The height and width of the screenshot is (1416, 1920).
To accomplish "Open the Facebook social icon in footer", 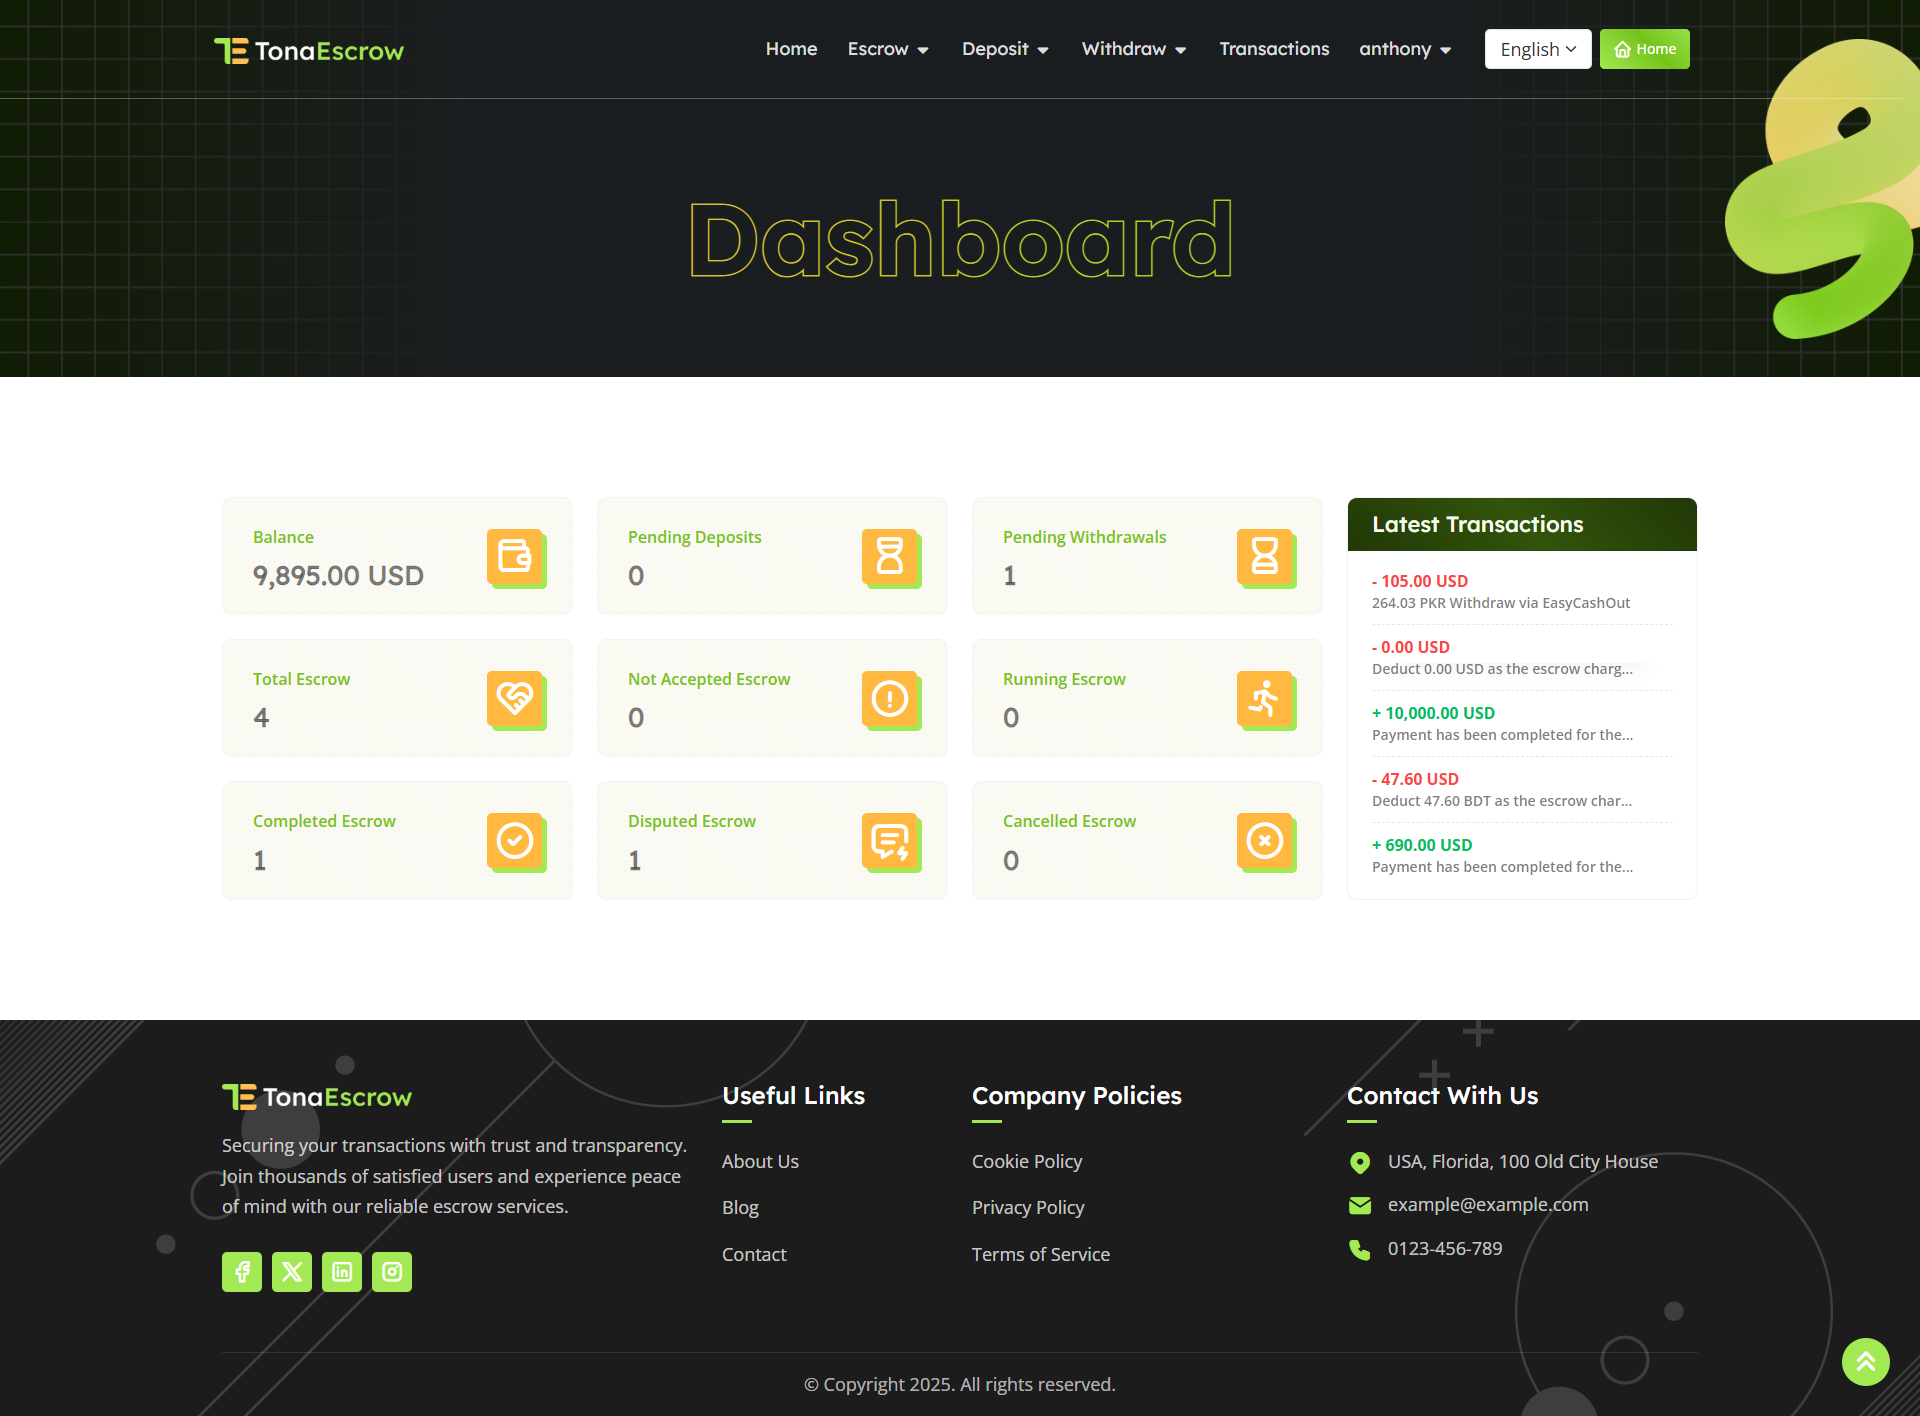I will (242, 1272).
